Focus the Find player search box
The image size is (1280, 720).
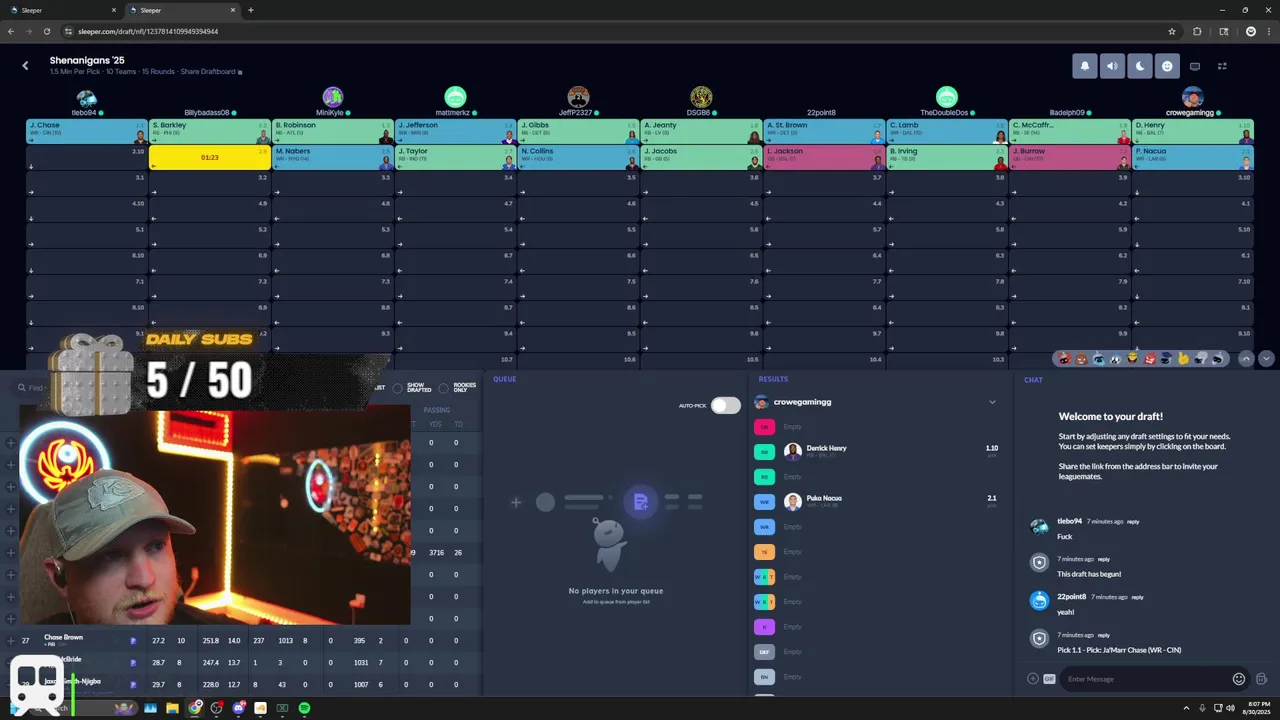tap(34, 387)
